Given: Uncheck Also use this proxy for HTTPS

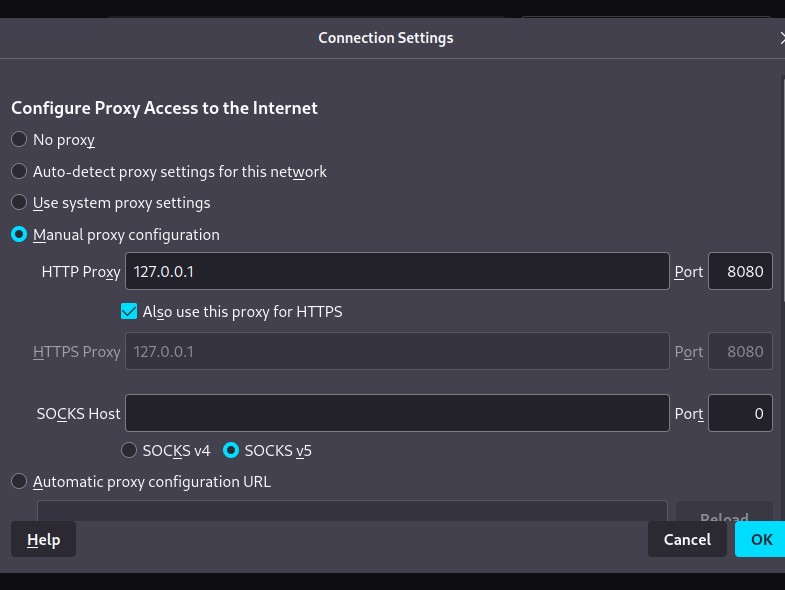Looking at the screenshot, I should point(129,312).
